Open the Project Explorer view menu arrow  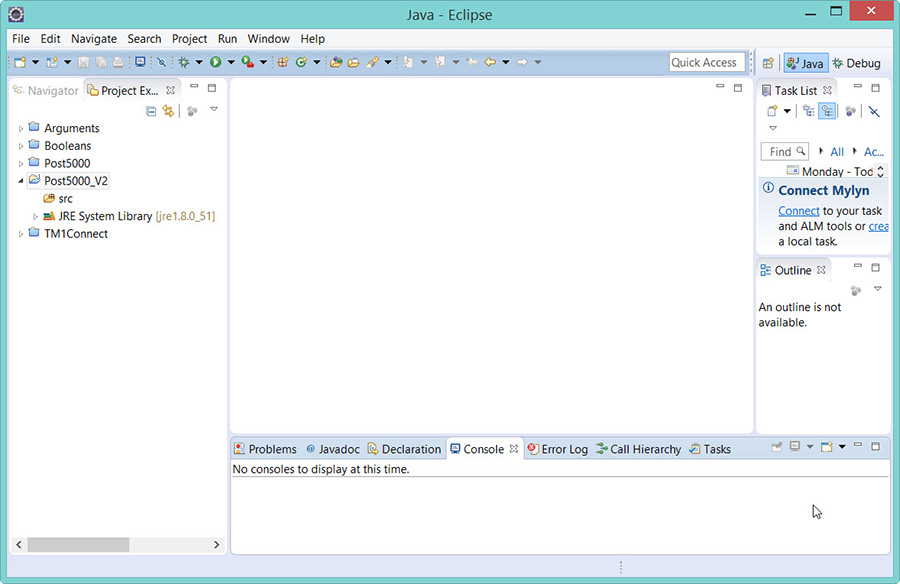click(214, 109)
